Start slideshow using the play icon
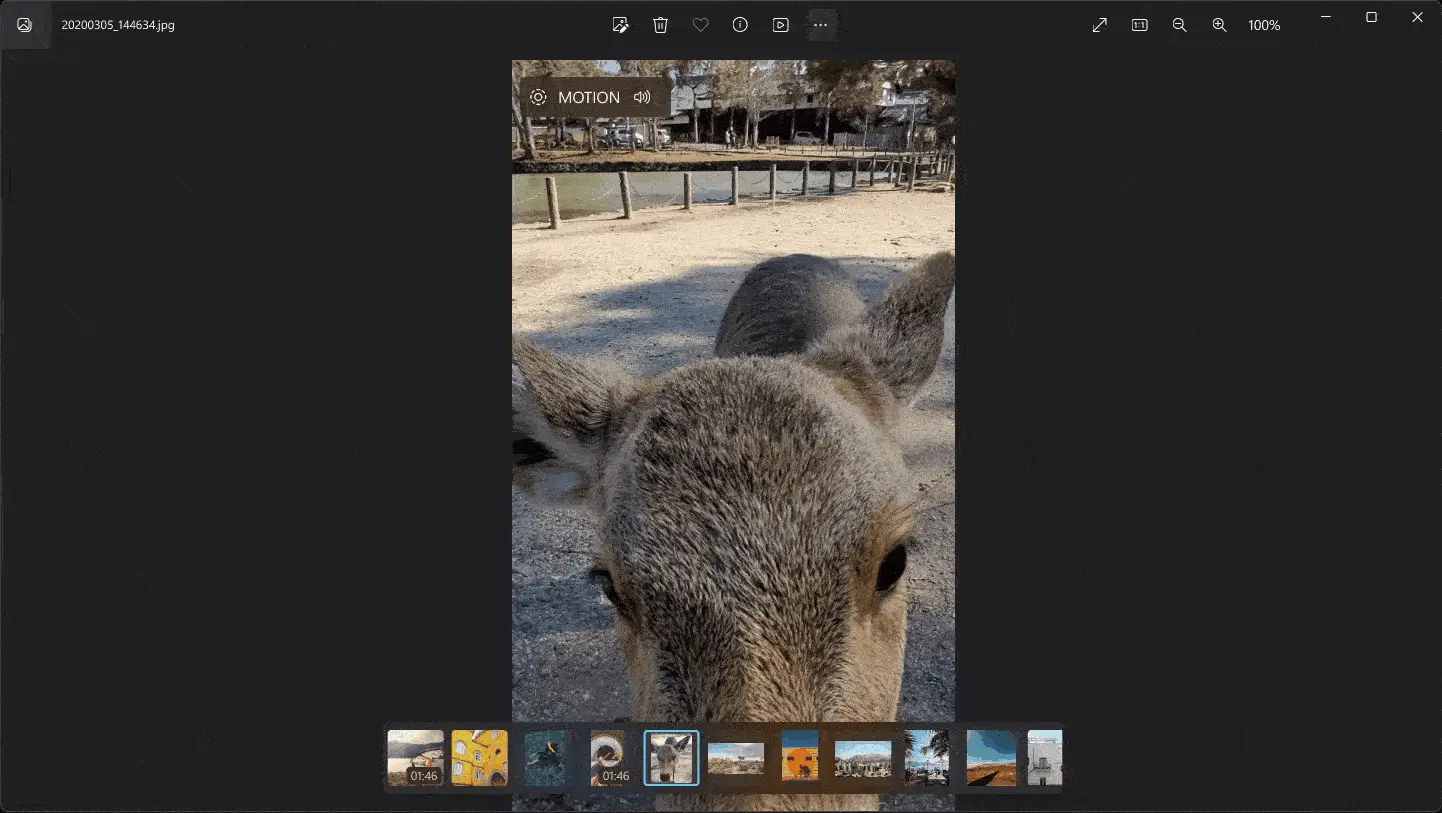The width and height of the screenshot is (1442, 813). [781, 25]
